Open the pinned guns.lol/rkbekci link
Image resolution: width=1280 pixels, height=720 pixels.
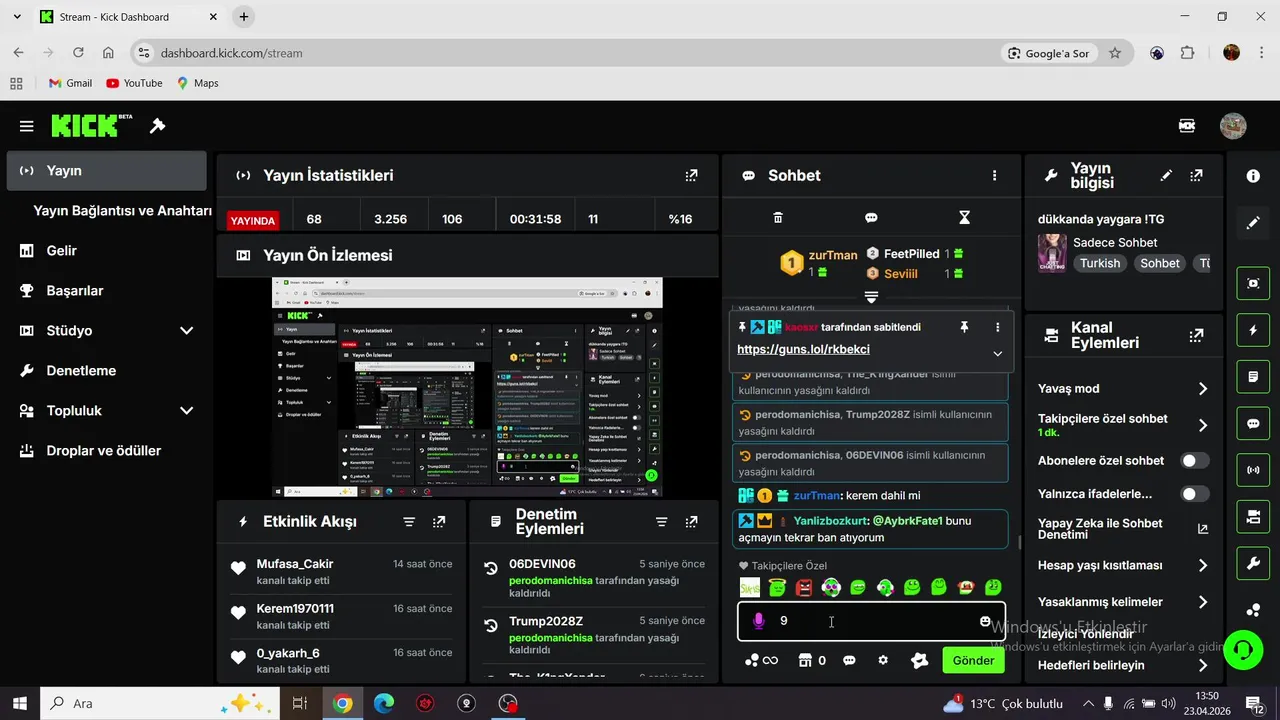tap(803, 350)
